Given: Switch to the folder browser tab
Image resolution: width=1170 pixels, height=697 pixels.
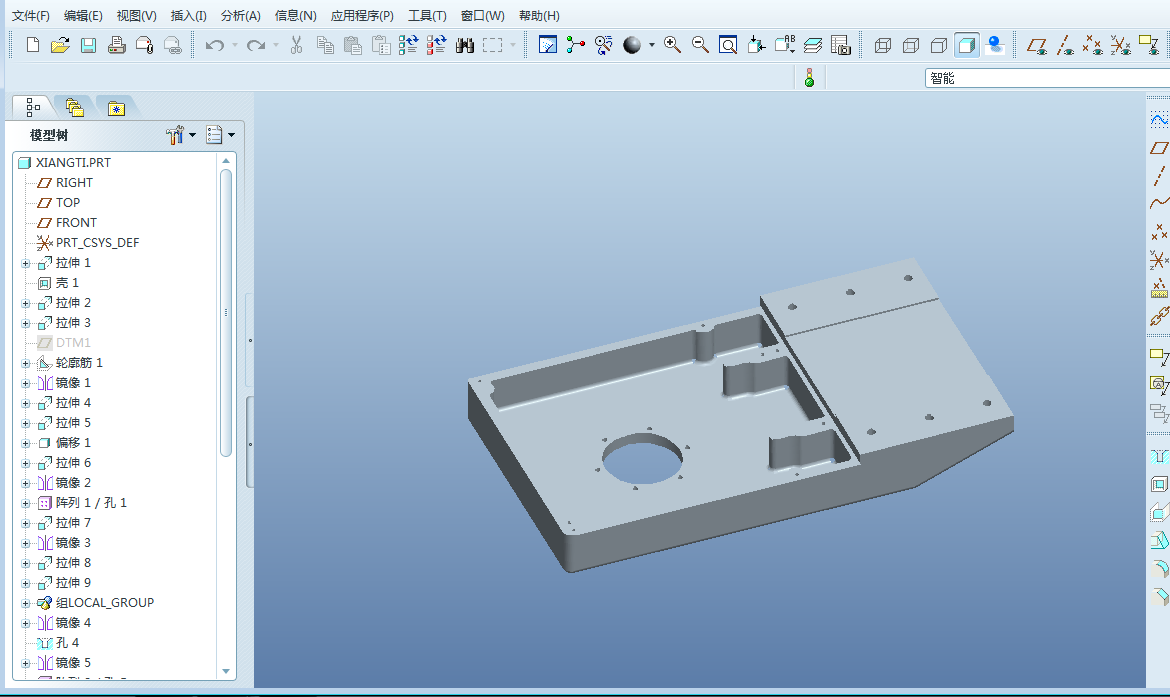Looking at the screenshot, I should tap(75, 107).
